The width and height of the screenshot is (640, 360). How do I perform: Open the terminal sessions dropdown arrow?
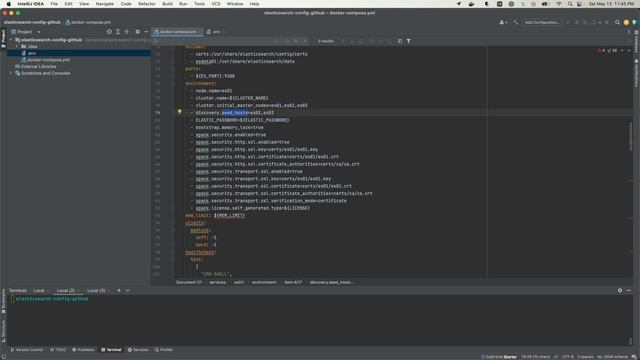coord(127,291)
